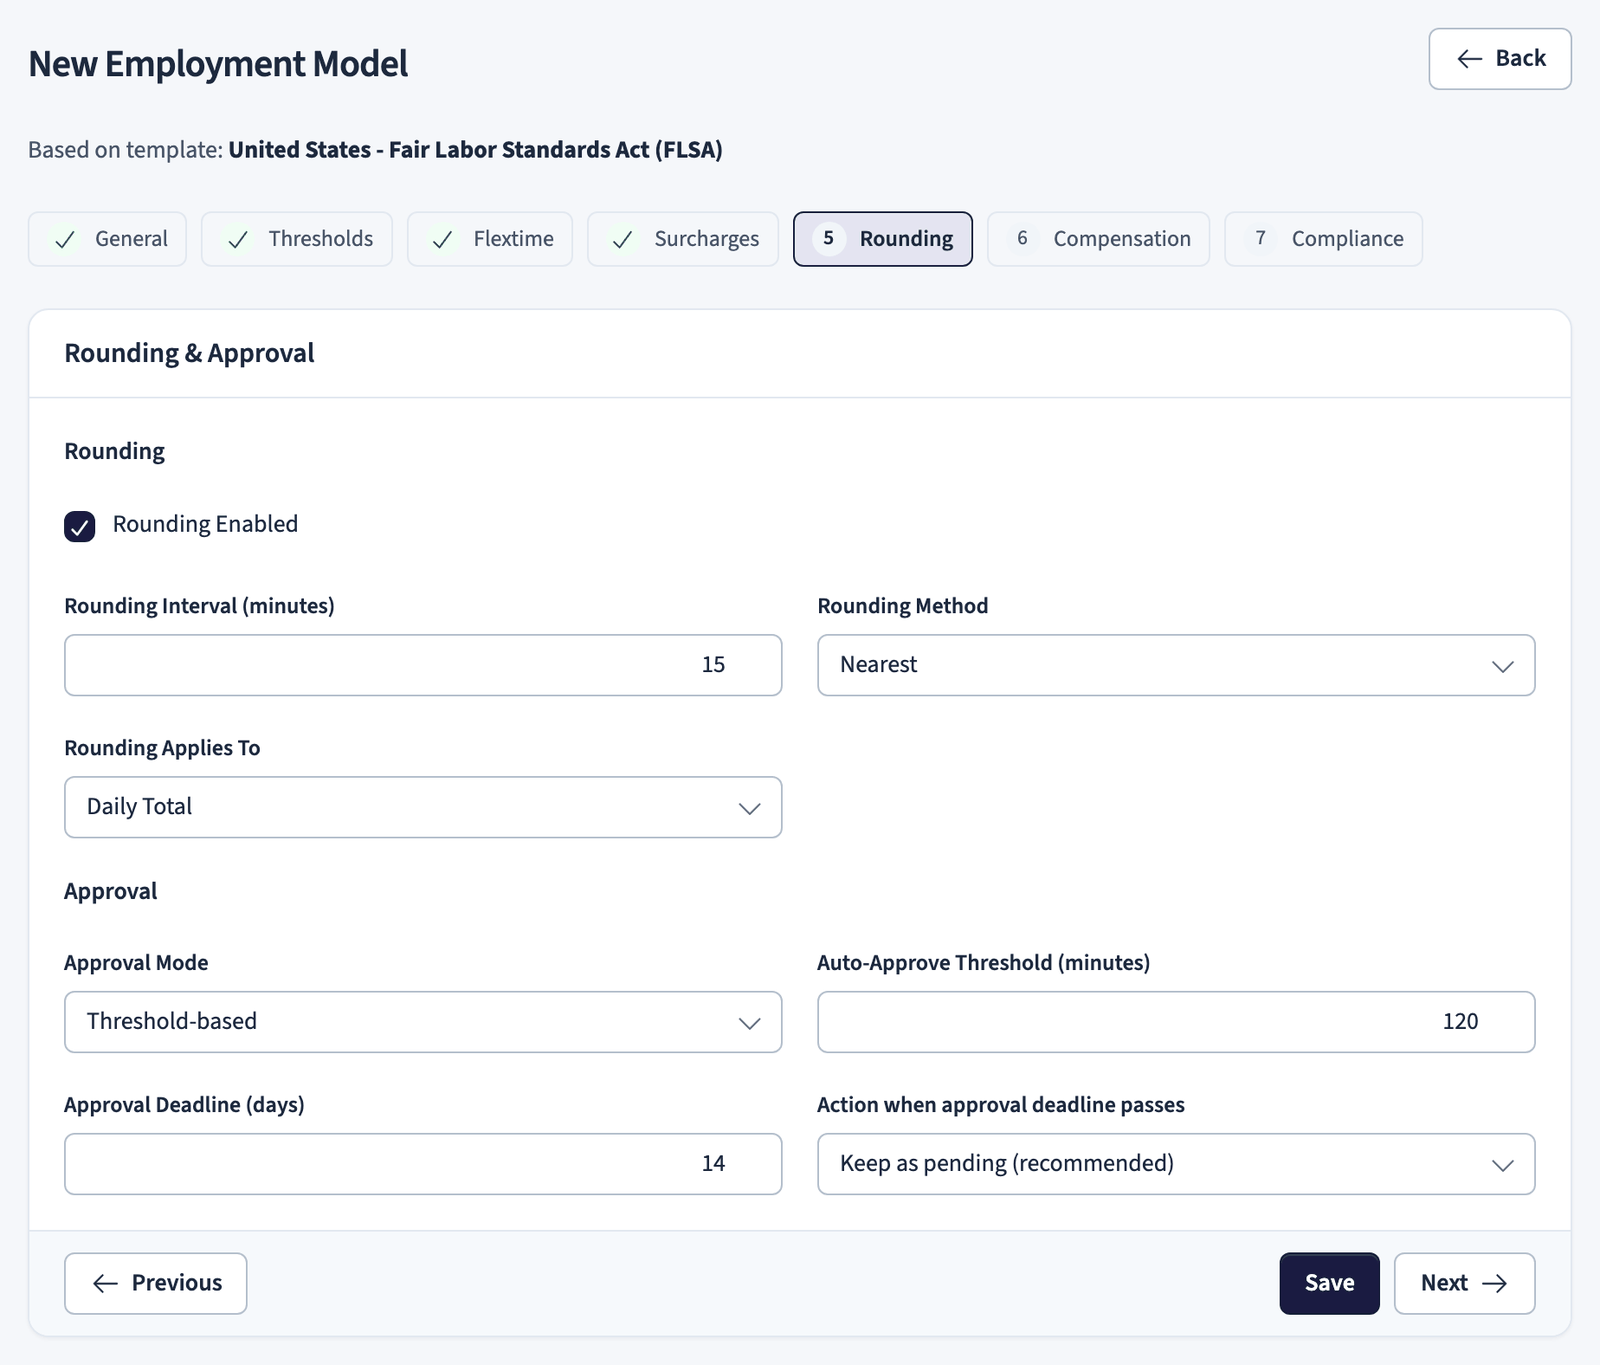
Task: Save the employment model
Action: (1329, 1284)
